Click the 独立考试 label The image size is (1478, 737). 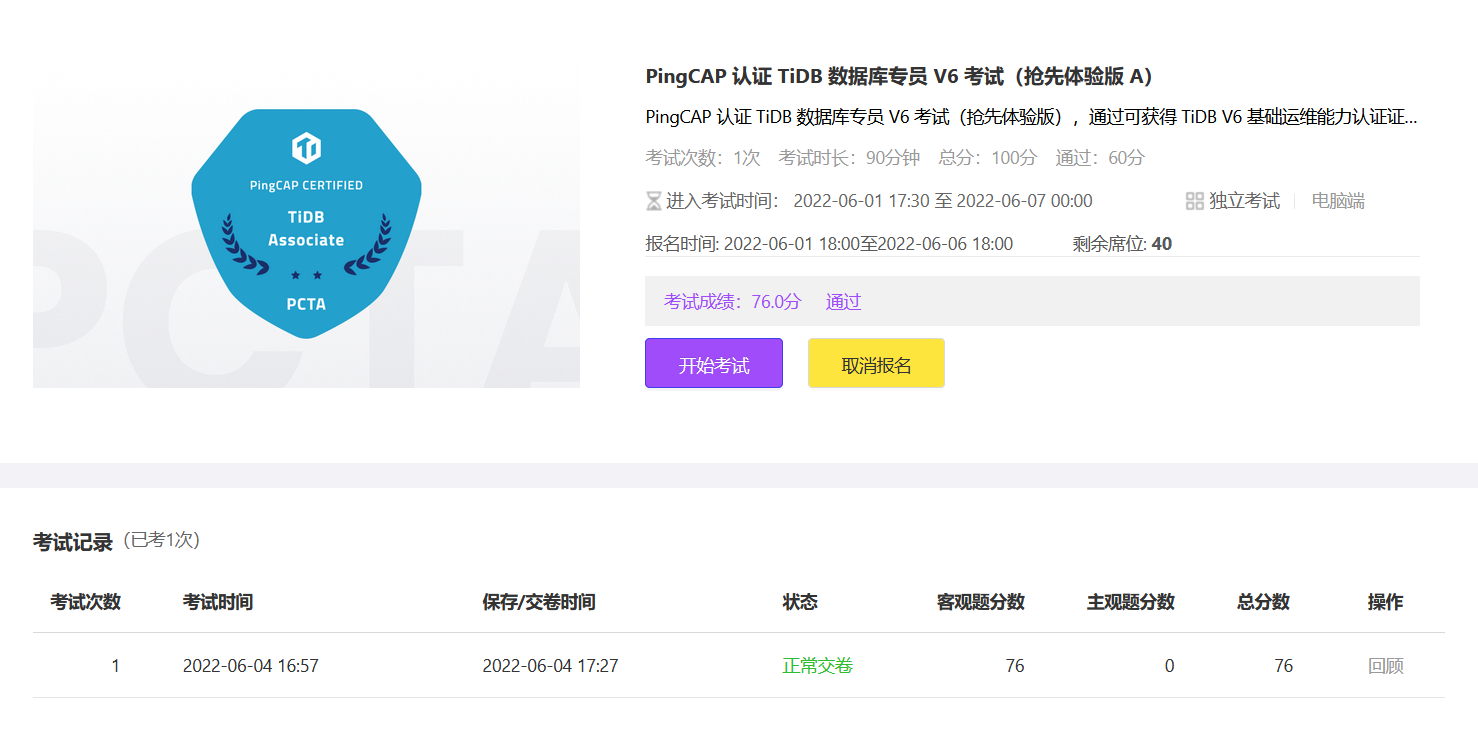point(1244,201)
